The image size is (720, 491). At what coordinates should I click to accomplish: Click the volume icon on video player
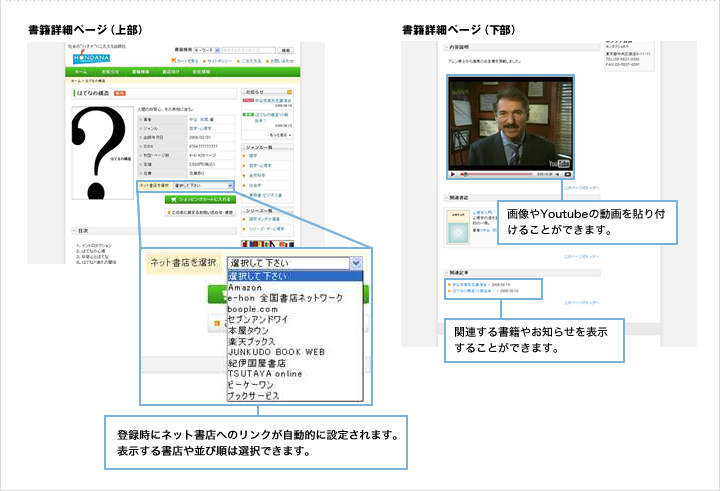click(557, 175)
